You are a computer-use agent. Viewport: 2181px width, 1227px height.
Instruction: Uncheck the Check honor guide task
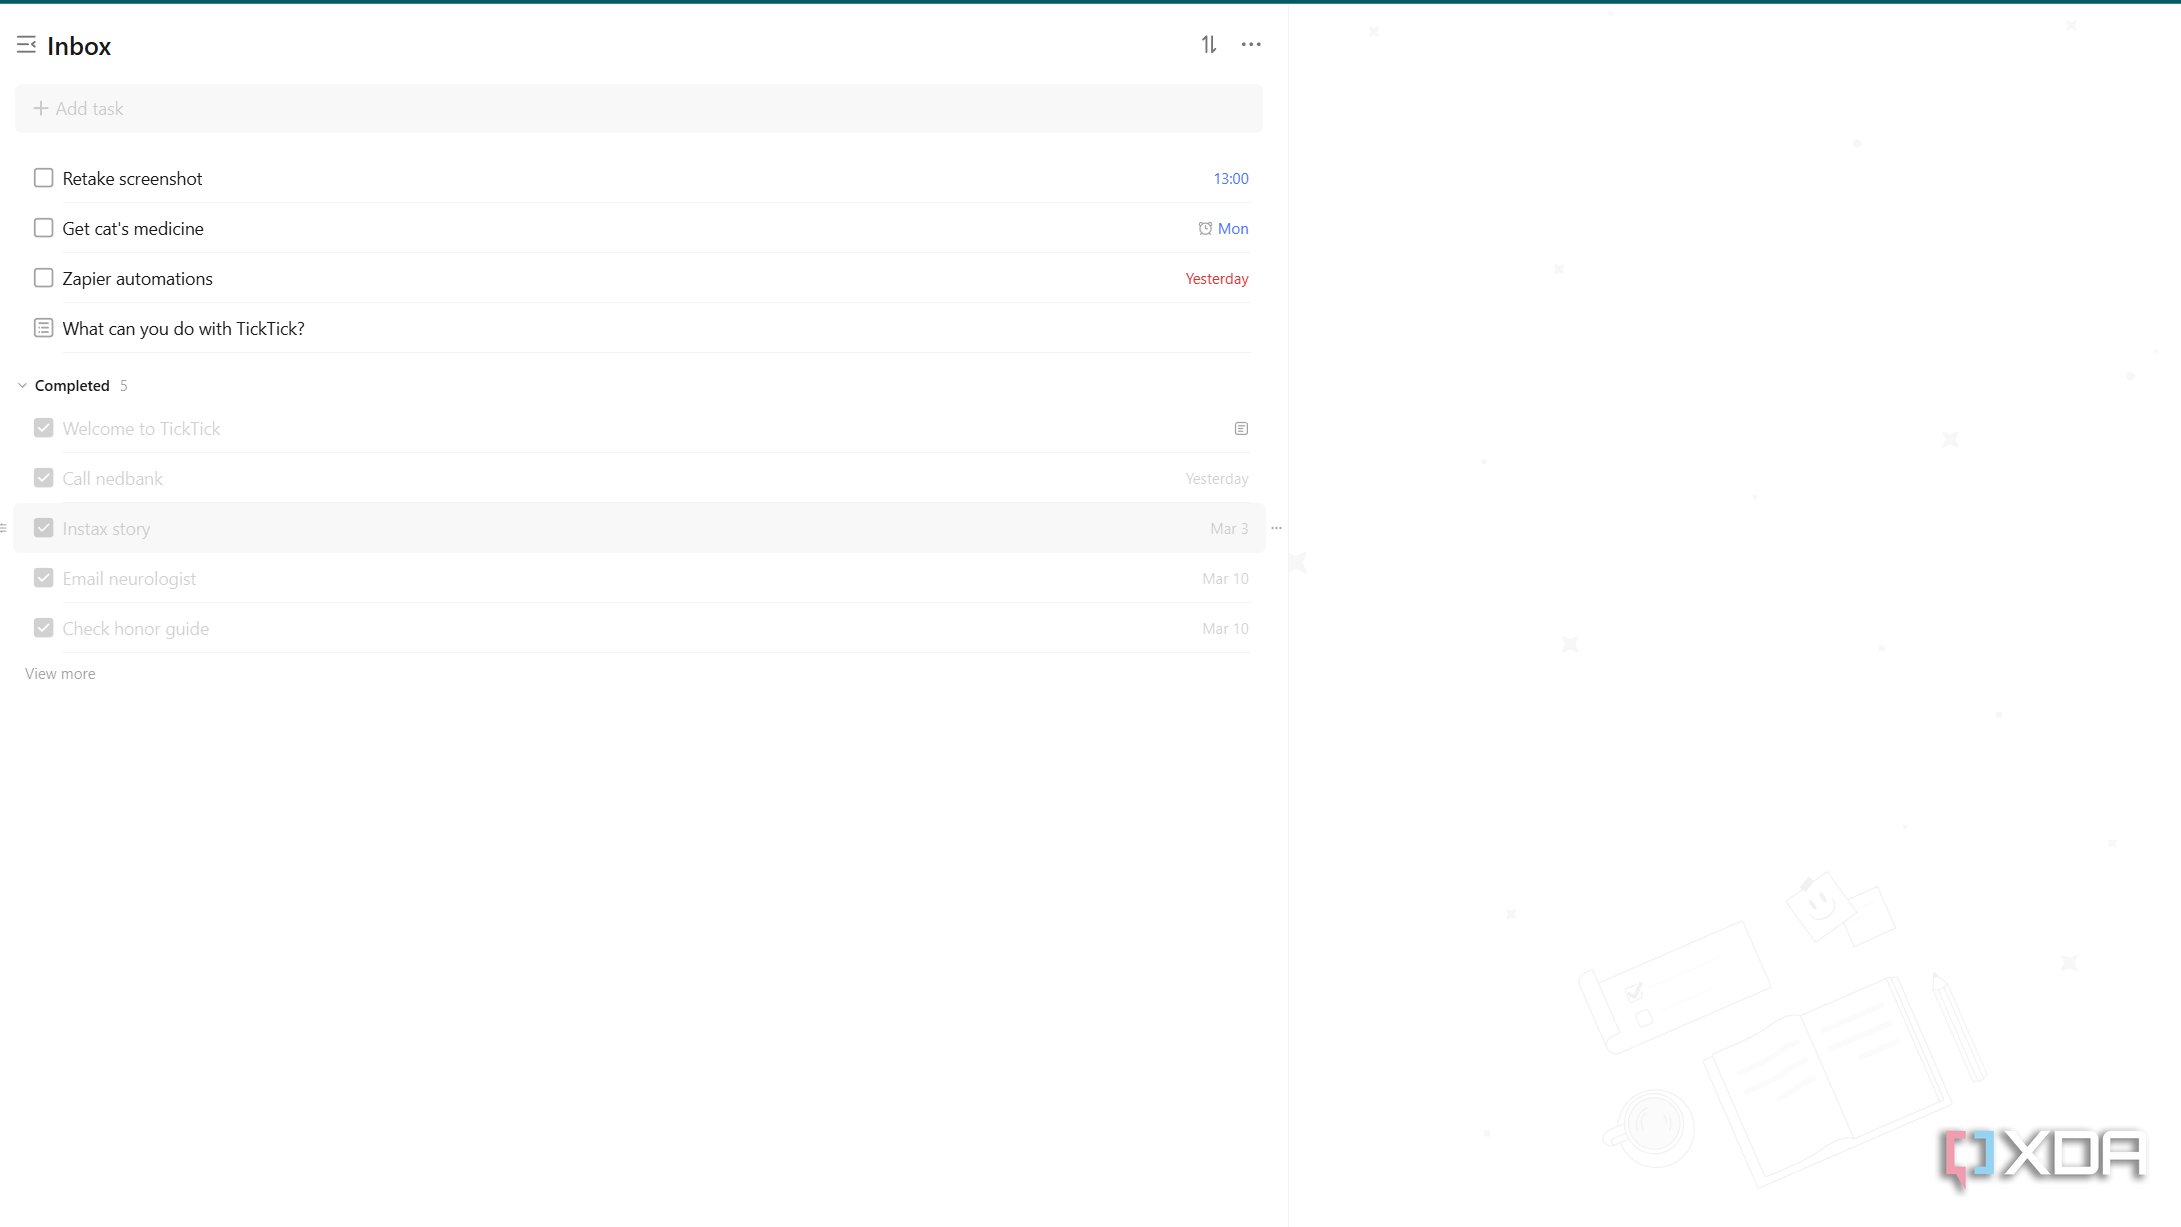coord(43,628)
